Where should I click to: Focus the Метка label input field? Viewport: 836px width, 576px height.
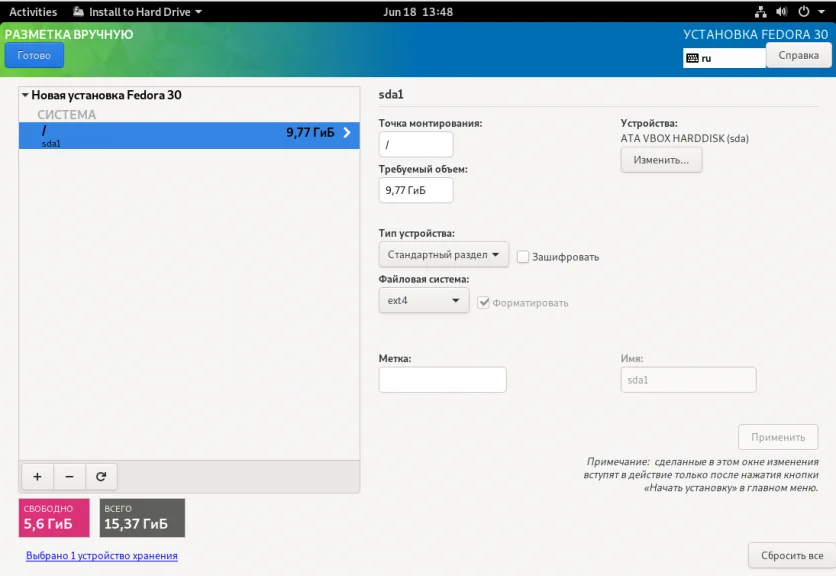pyautogui.click(x=443, y=380)
